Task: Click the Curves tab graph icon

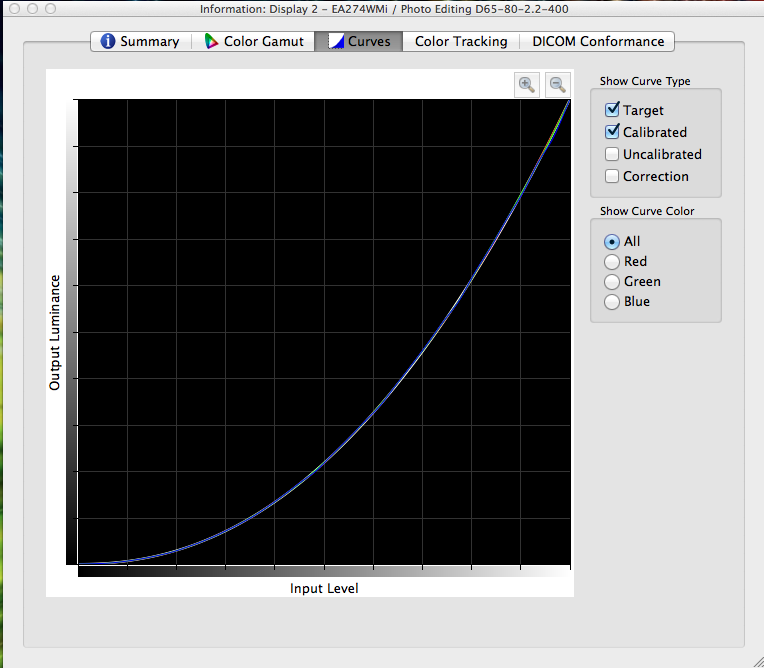Action: 336,41
